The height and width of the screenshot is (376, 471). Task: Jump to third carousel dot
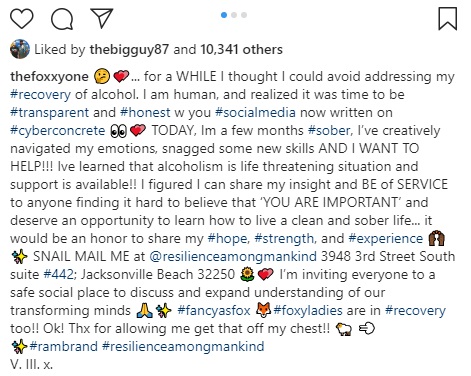pos(244,15)
